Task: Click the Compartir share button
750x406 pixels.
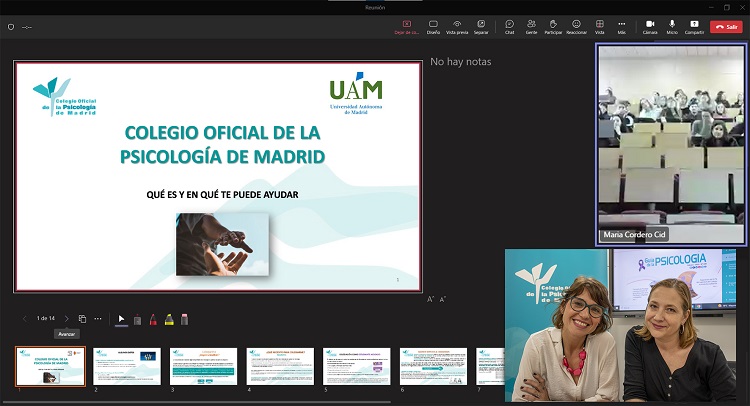Action: pos(694,26)
